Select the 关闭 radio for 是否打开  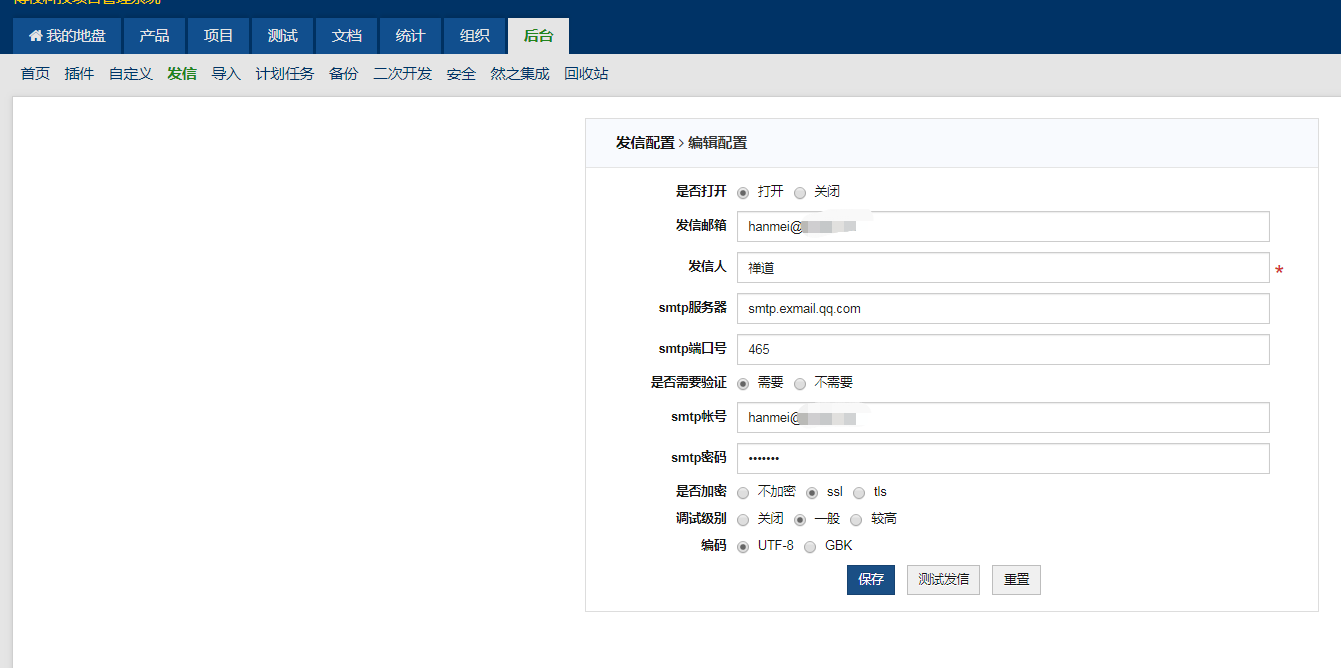point(800,192)
